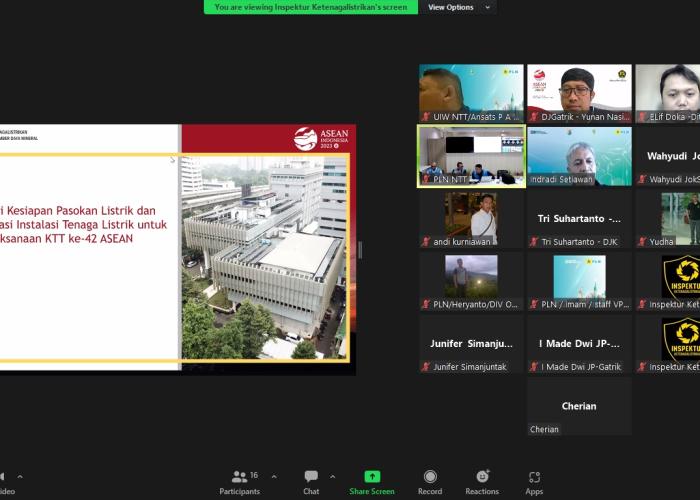Start recording with the Record icon
Image resolution: width=700 pixels, height=500 pixels.
click(x=430, y=481)
